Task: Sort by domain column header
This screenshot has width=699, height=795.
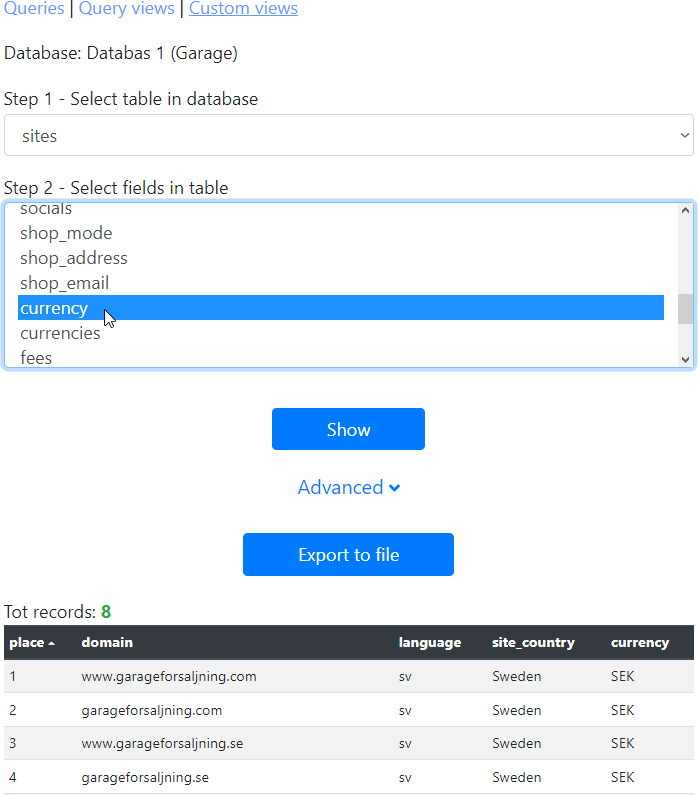Action: [x=107, y=643]
